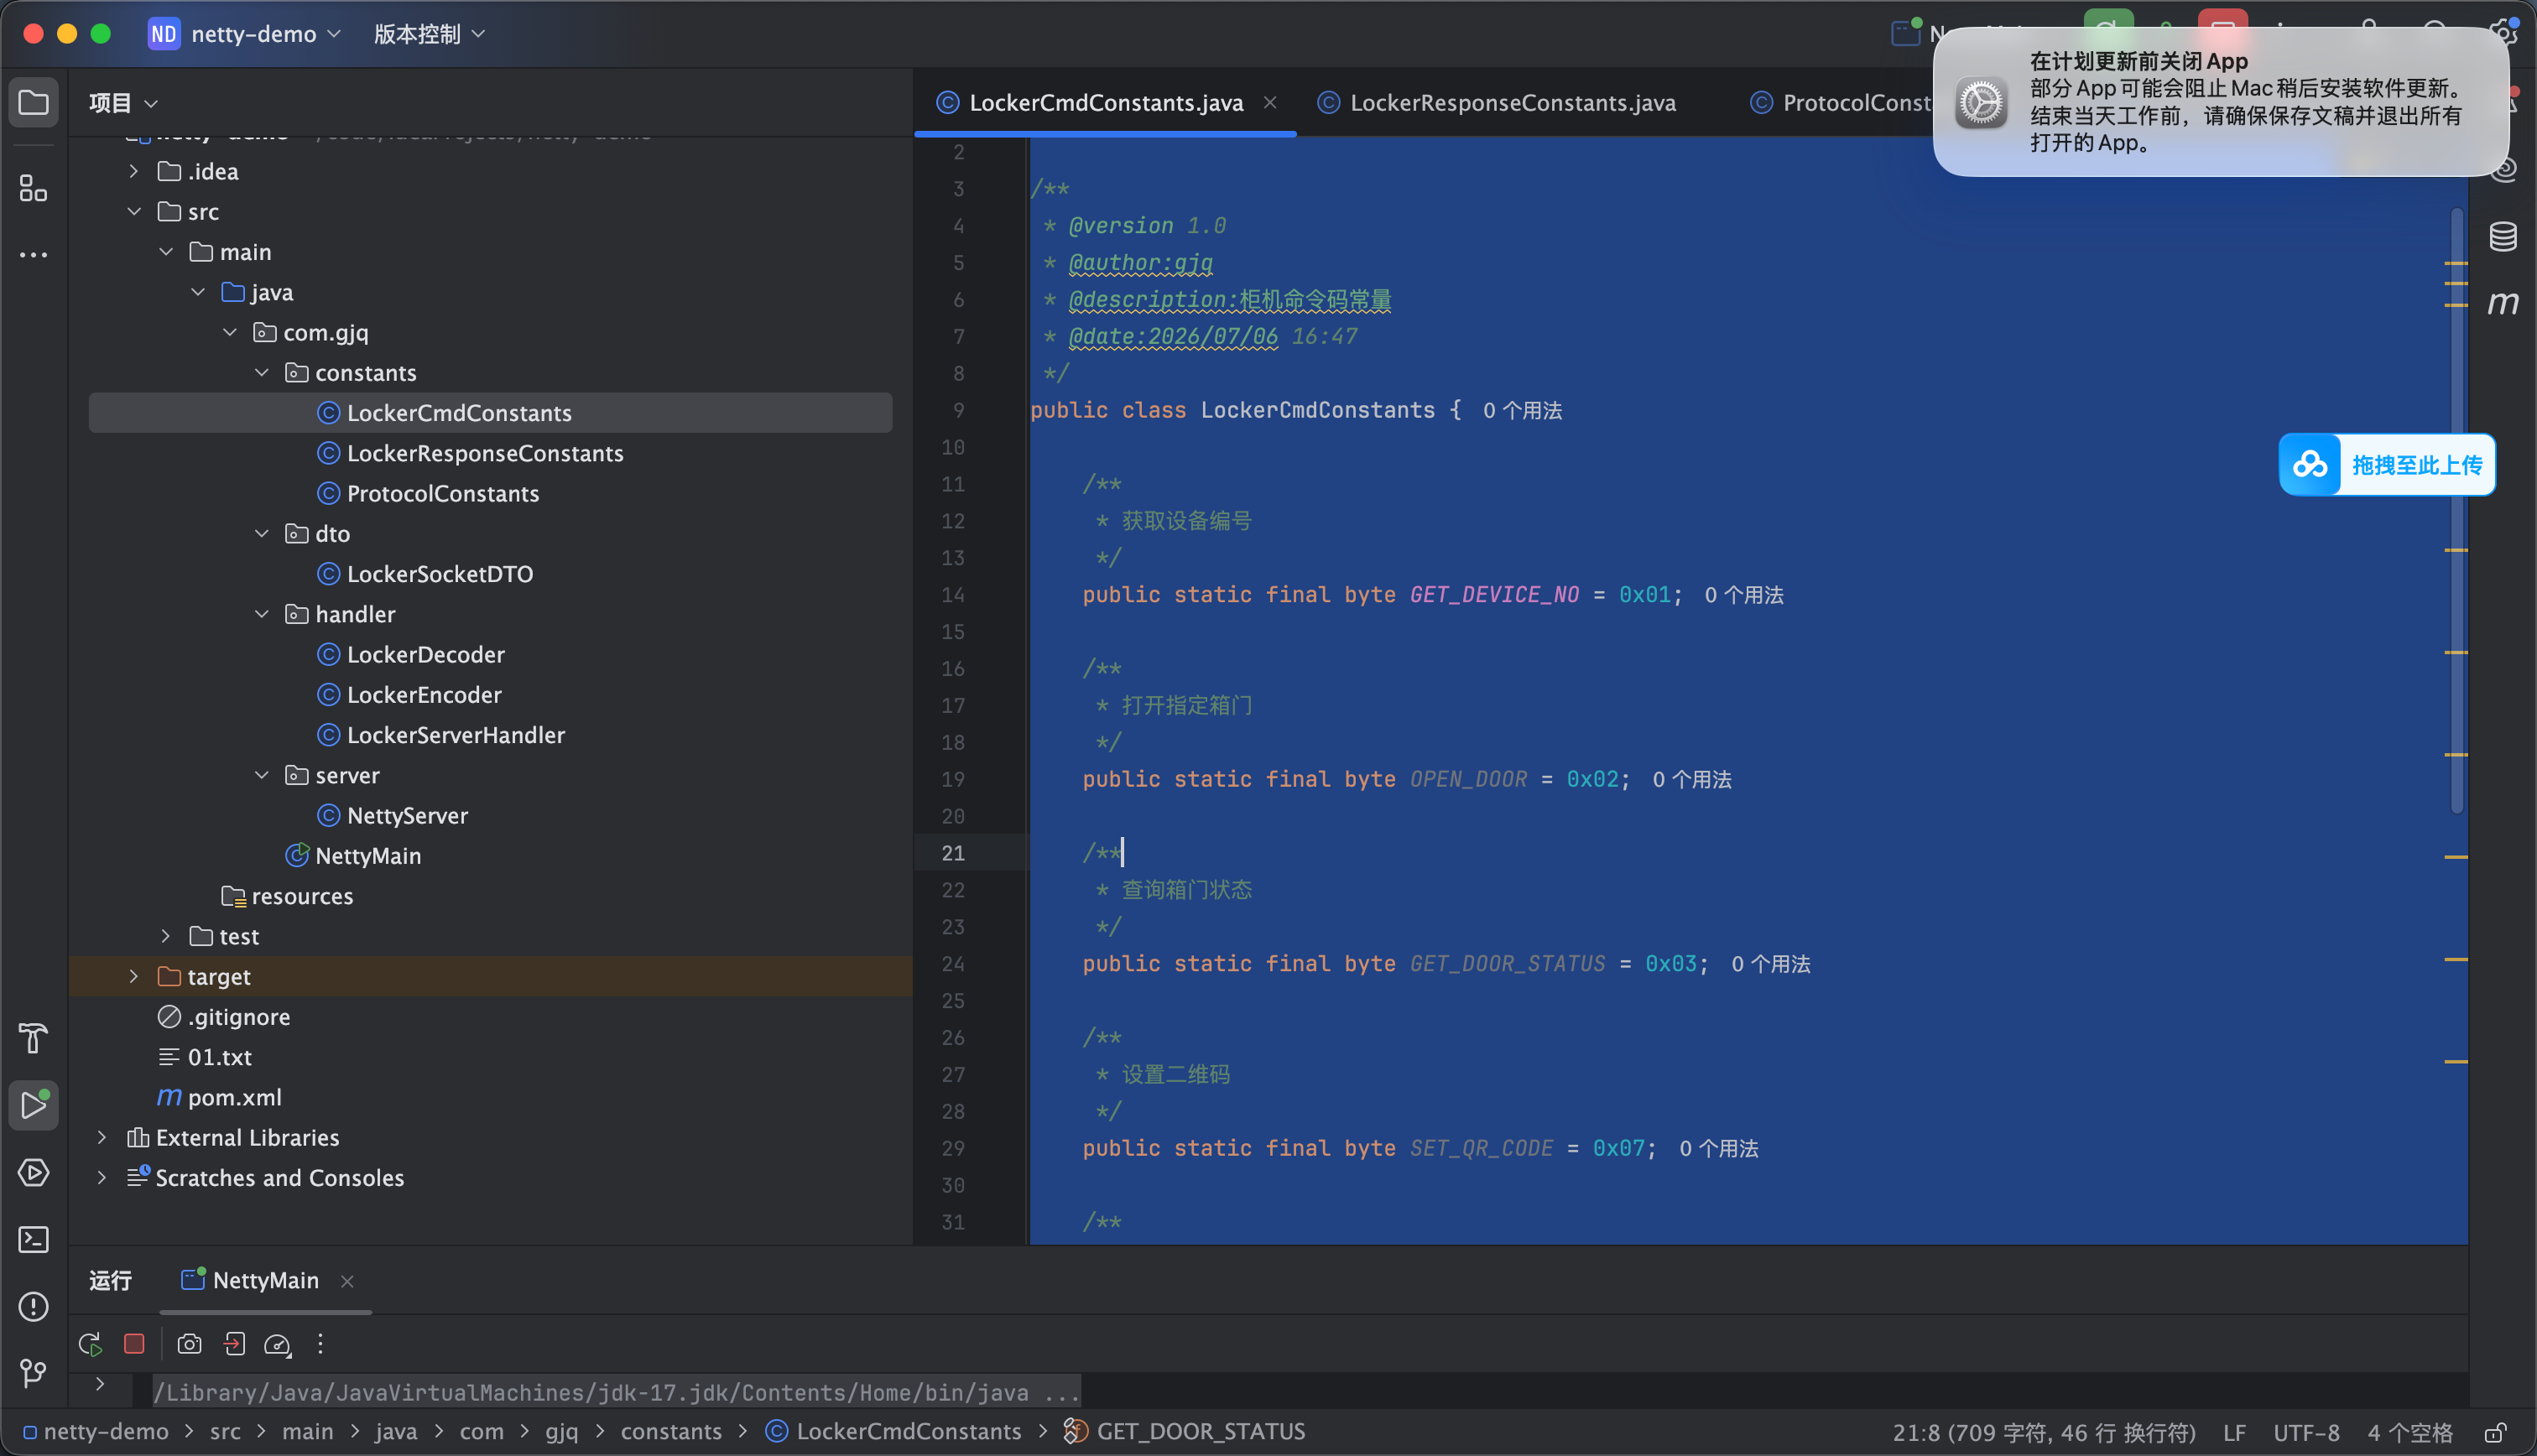Screen dimensions: 2537x1456
Task: Open the Maven tool window icon
Action: pyautogui.click(x=2503, y=302)
